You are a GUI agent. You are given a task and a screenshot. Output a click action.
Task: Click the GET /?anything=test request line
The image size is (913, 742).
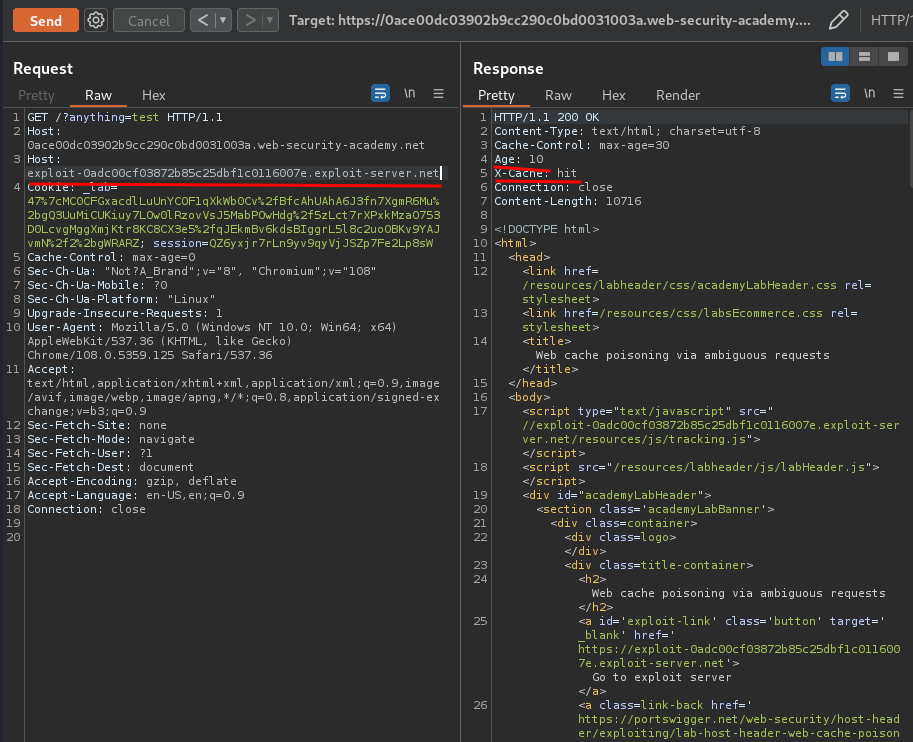tap(125, 117)
